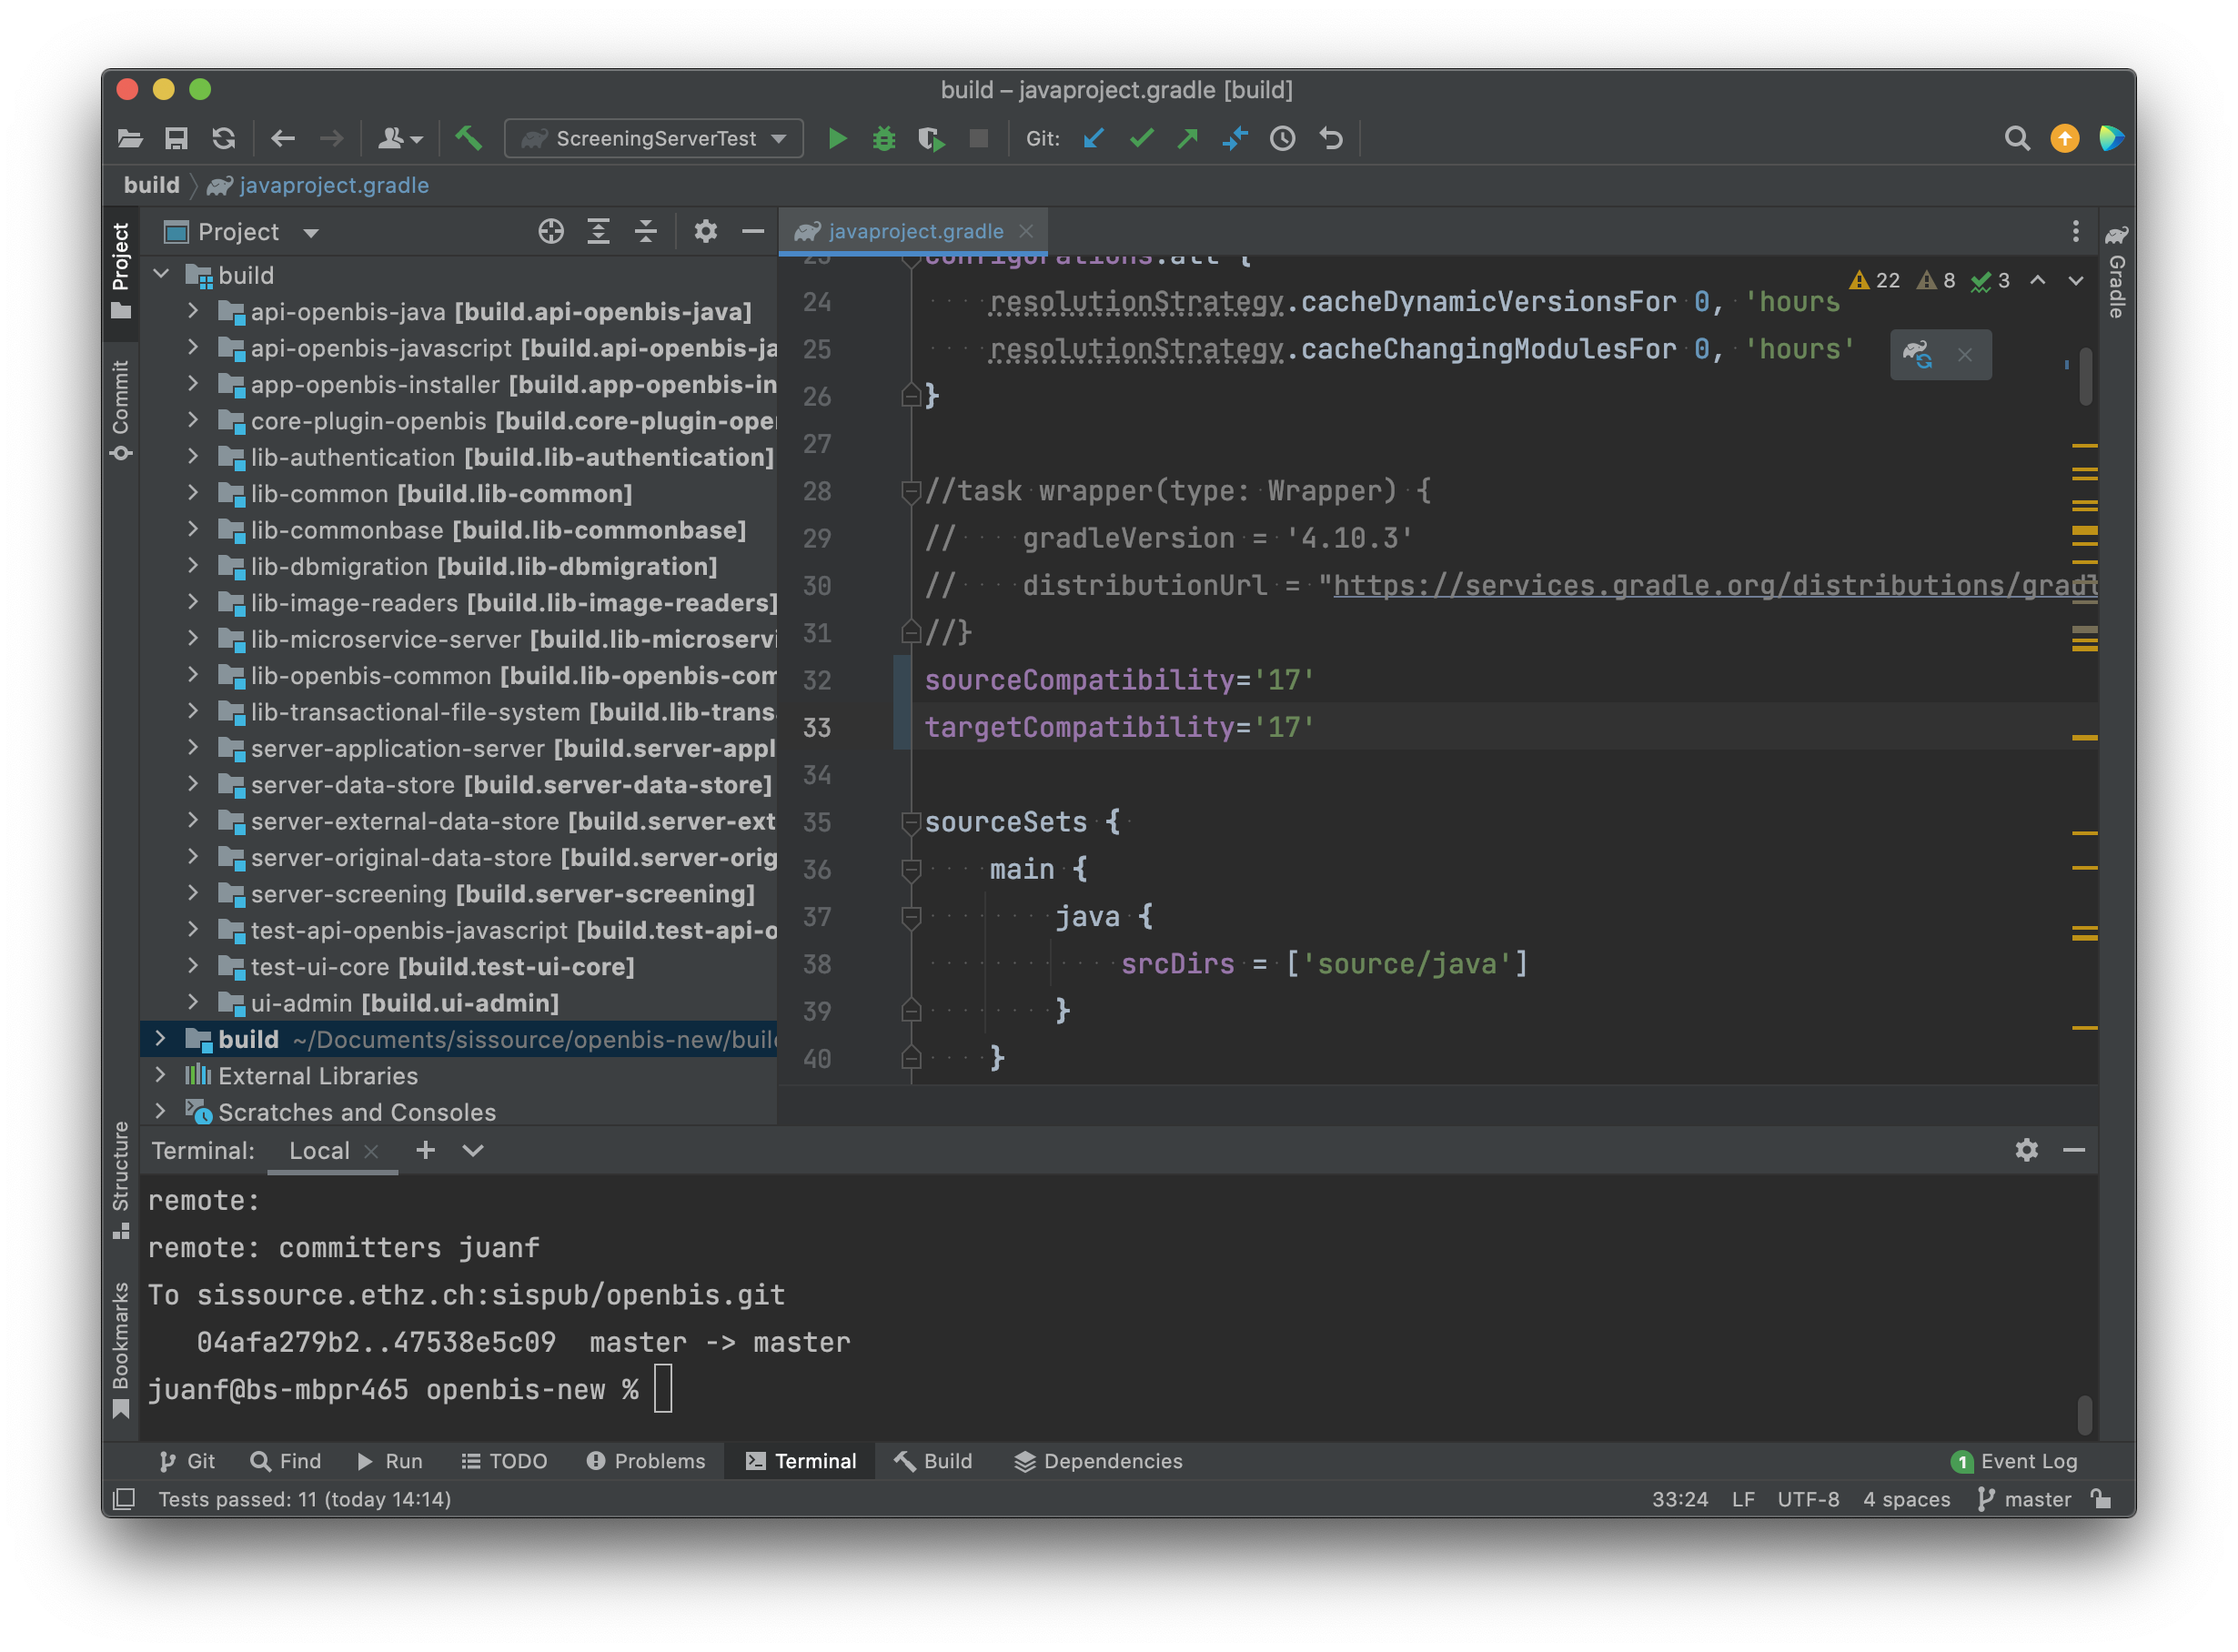Click the Git Commit checkmark icon
Viewport: 2238px width, 1652px height.
(x=1142, y=139)
